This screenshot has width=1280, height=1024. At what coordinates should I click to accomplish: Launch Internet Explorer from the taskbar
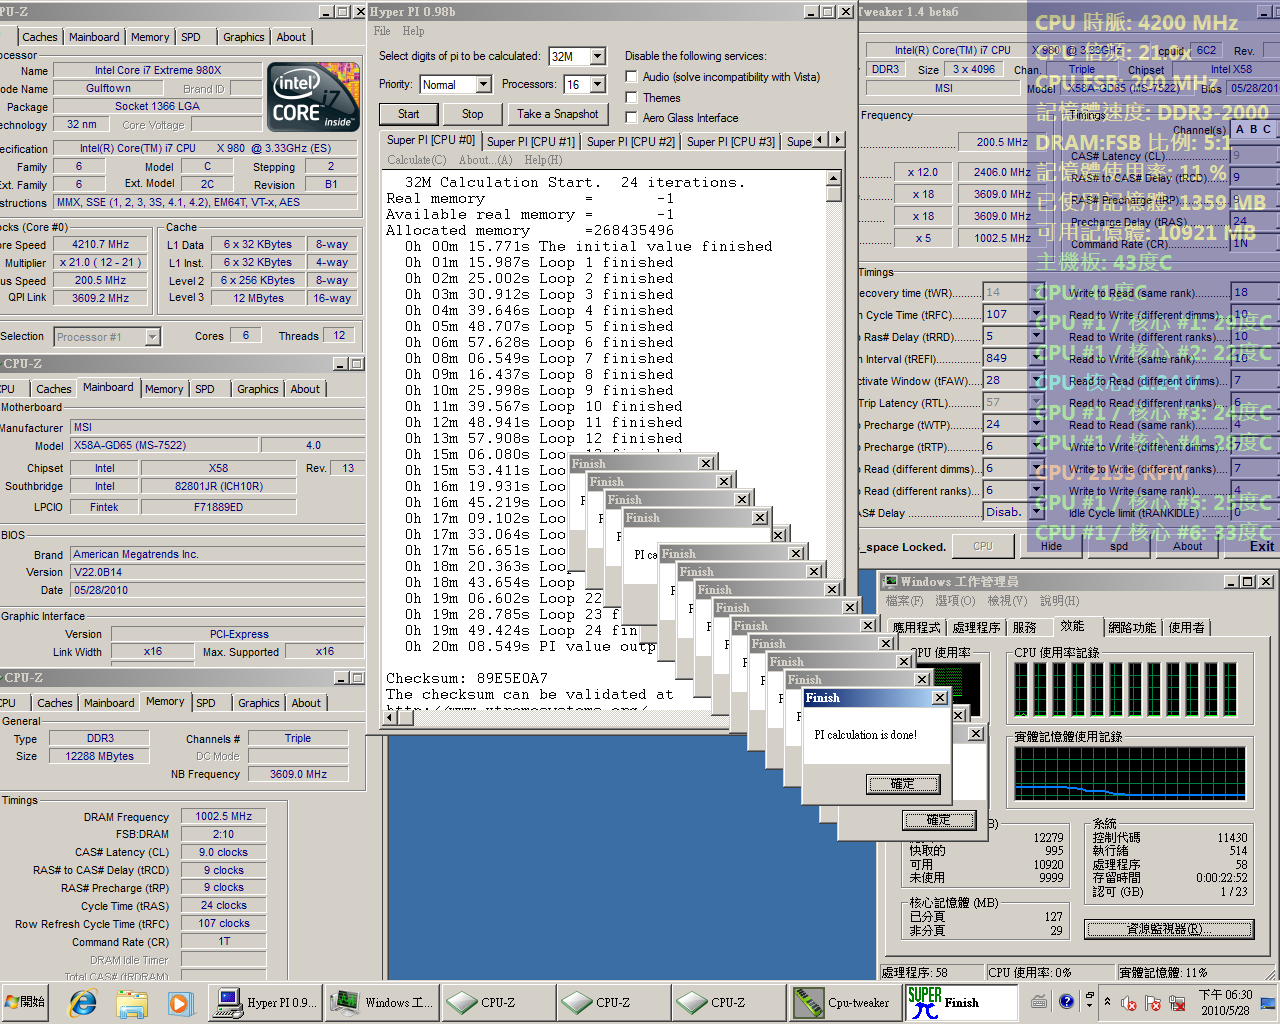(83, 1002)
